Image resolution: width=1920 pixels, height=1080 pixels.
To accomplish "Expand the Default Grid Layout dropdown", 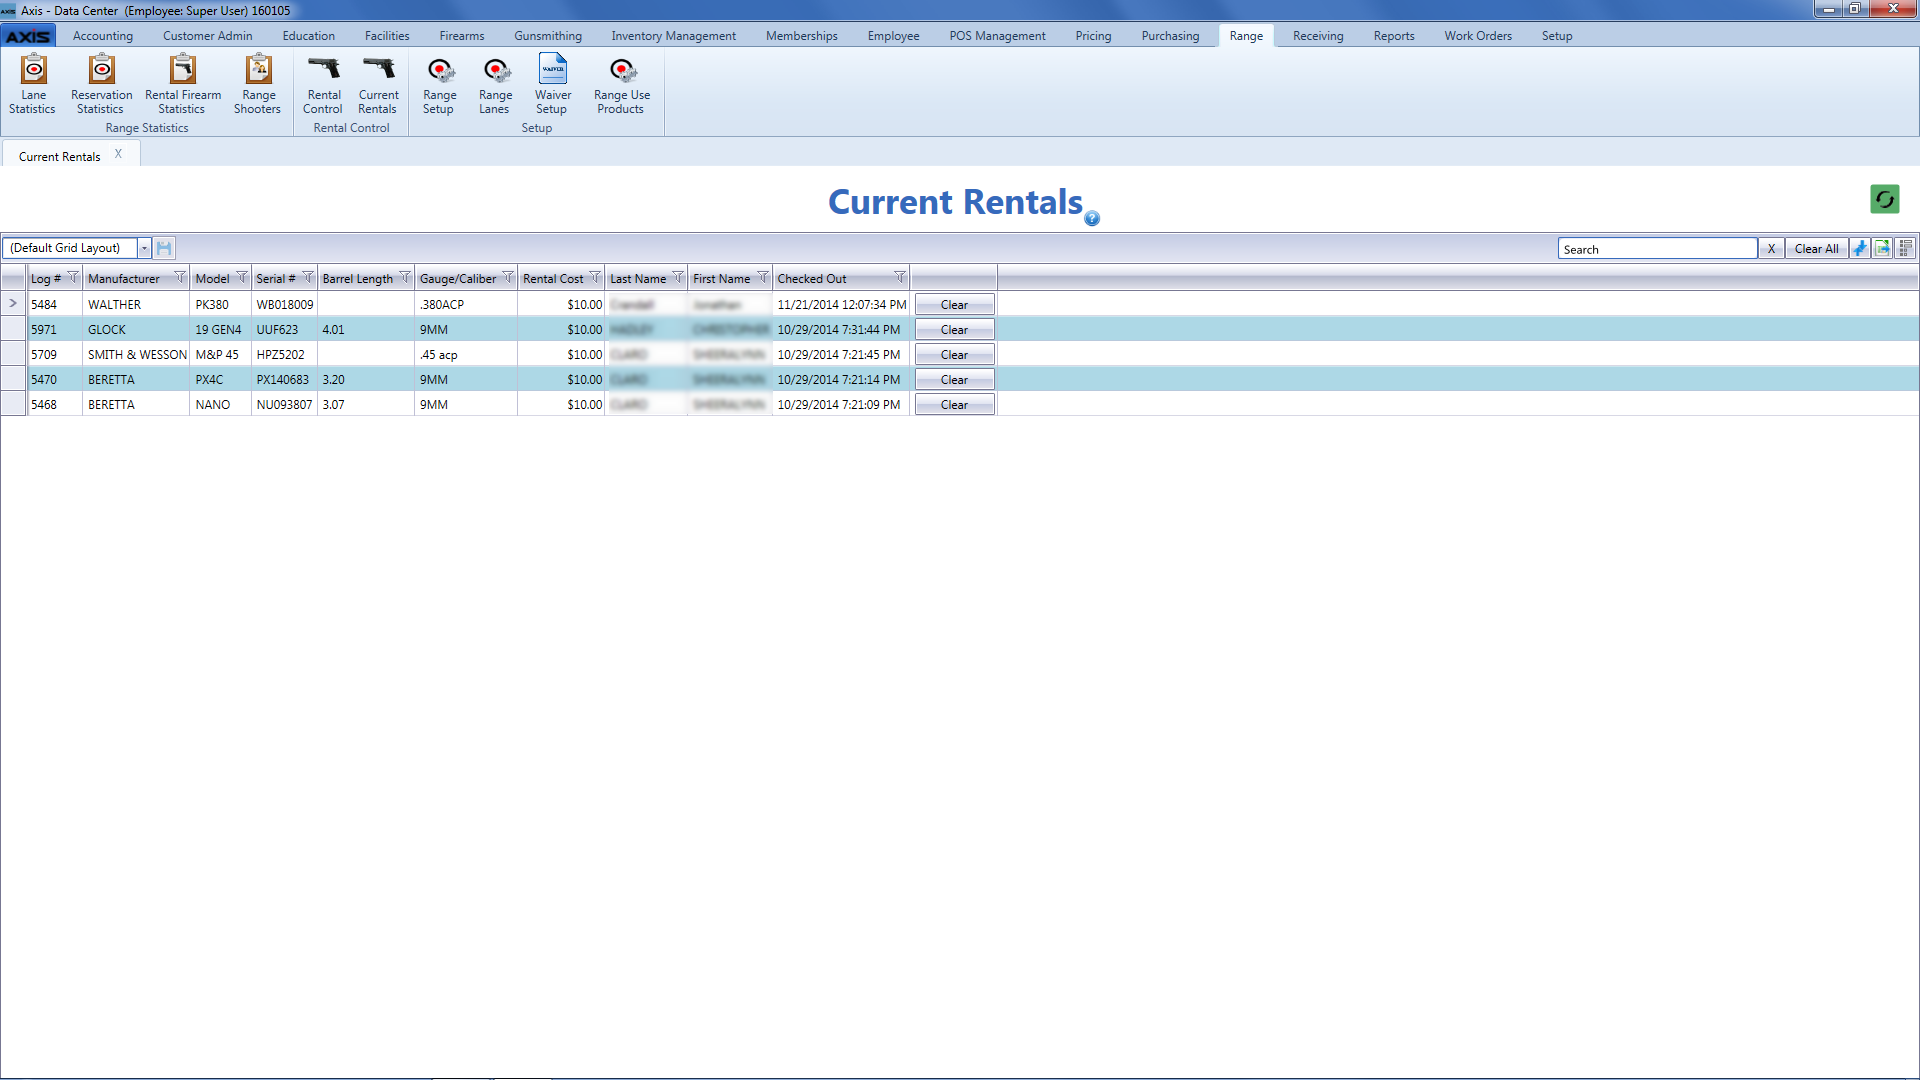I will click(x=144, y=248).
